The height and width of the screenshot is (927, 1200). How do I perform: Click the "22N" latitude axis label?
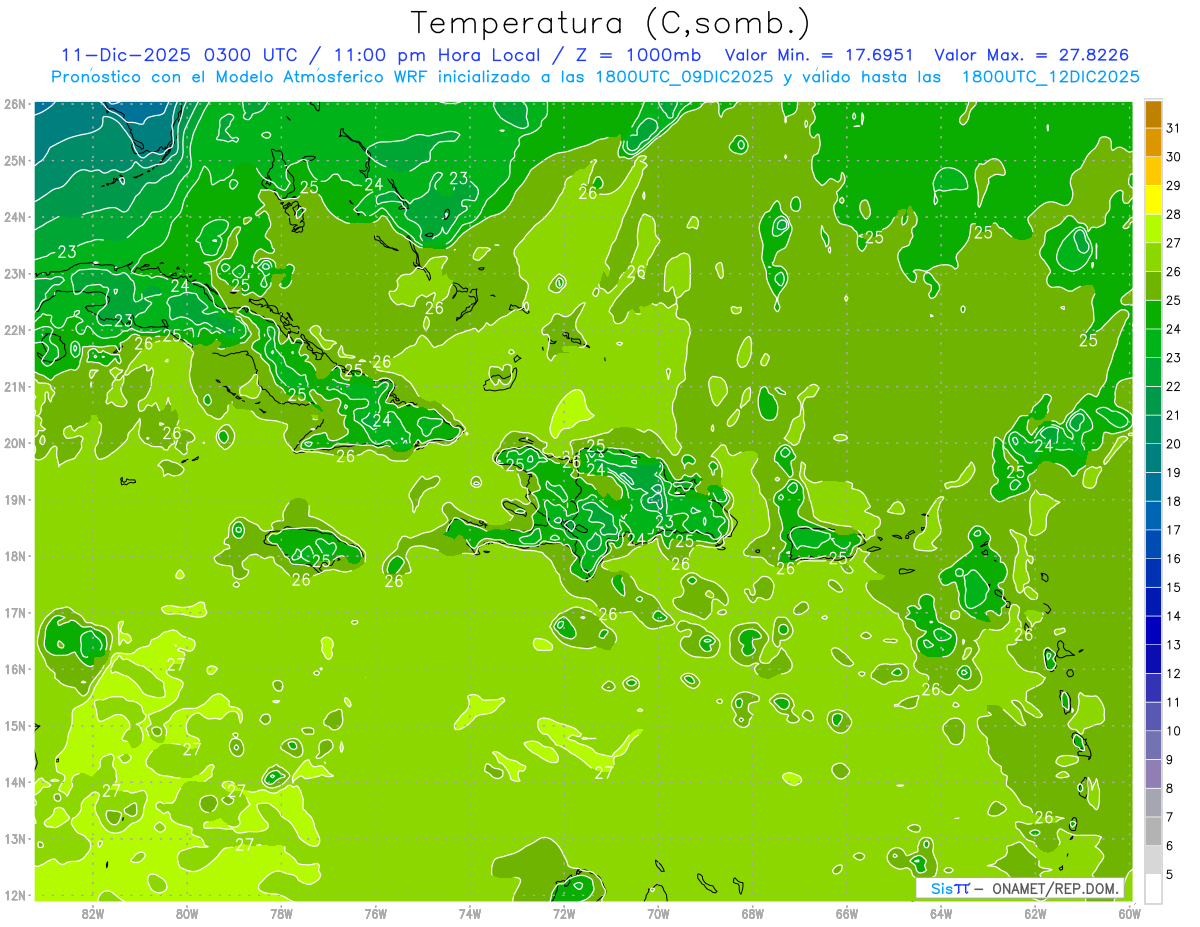(x=14, y=330)
